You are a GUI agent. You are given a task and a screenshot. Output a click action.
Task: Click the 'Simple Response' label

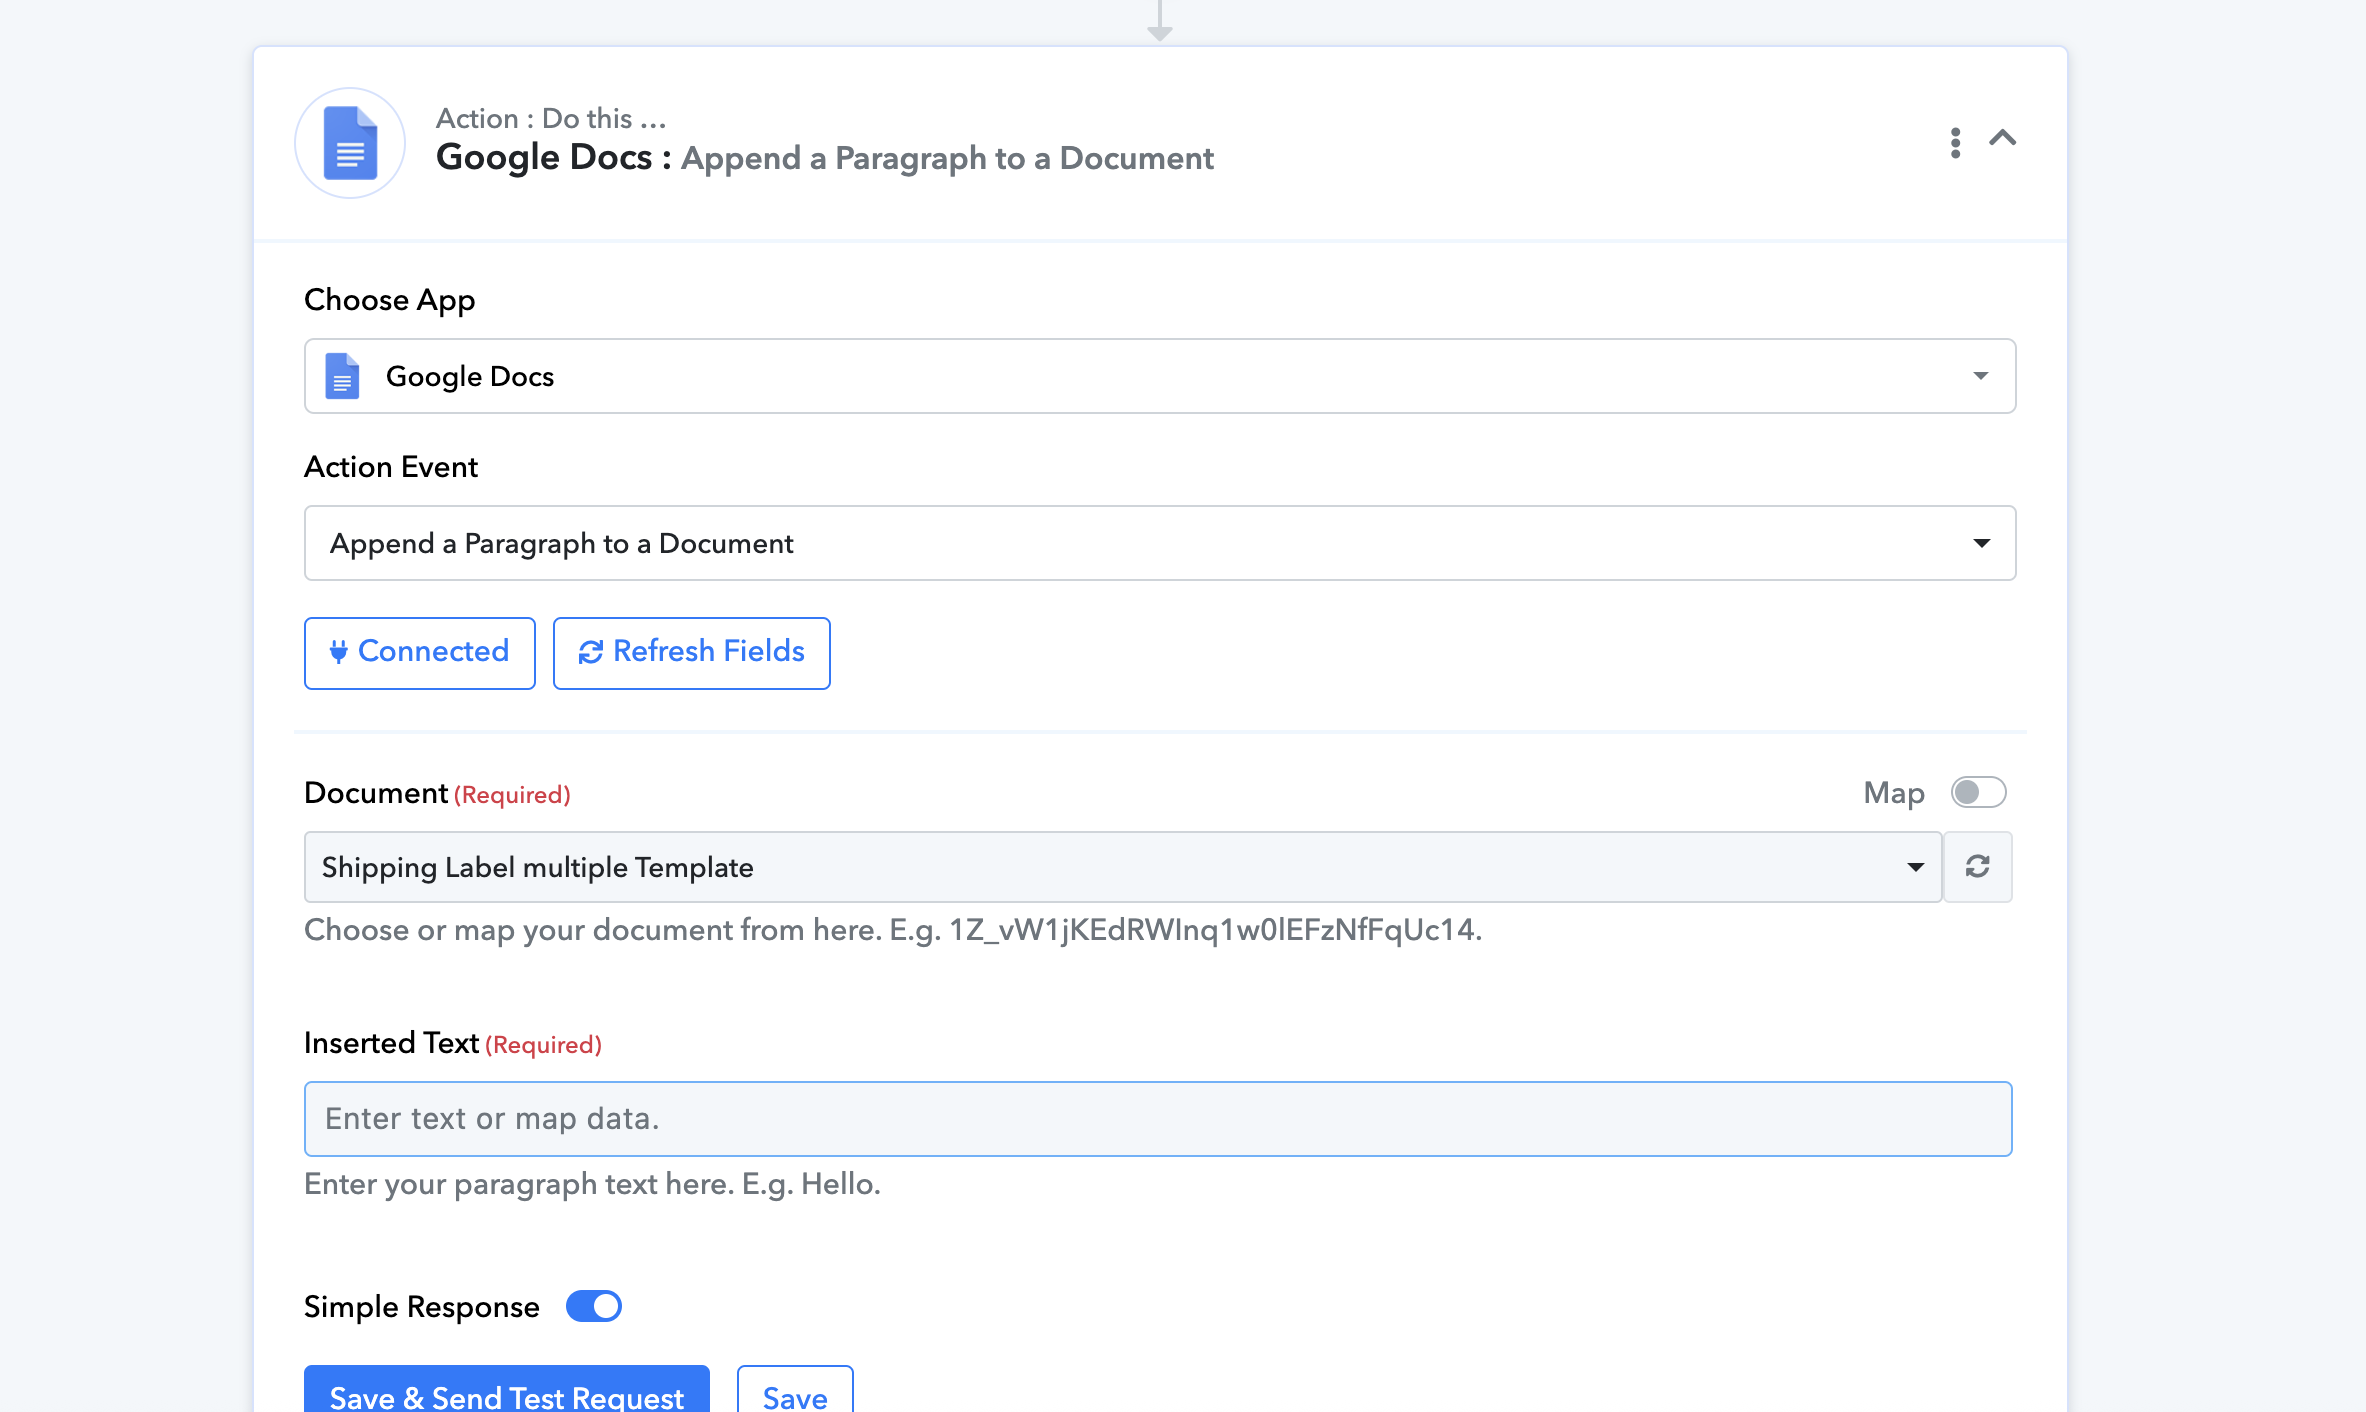pos(422,1307)
